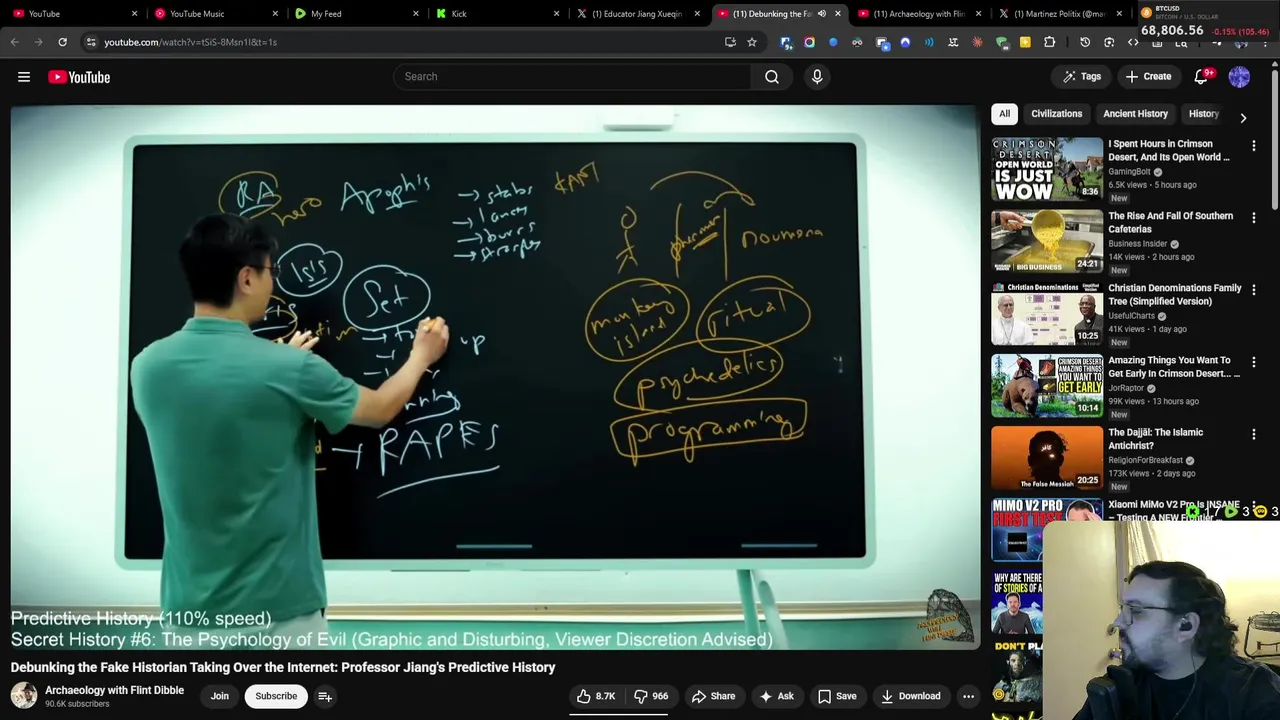
Task: Open more video actions ellipsis
Action: [x=968, y=696]
